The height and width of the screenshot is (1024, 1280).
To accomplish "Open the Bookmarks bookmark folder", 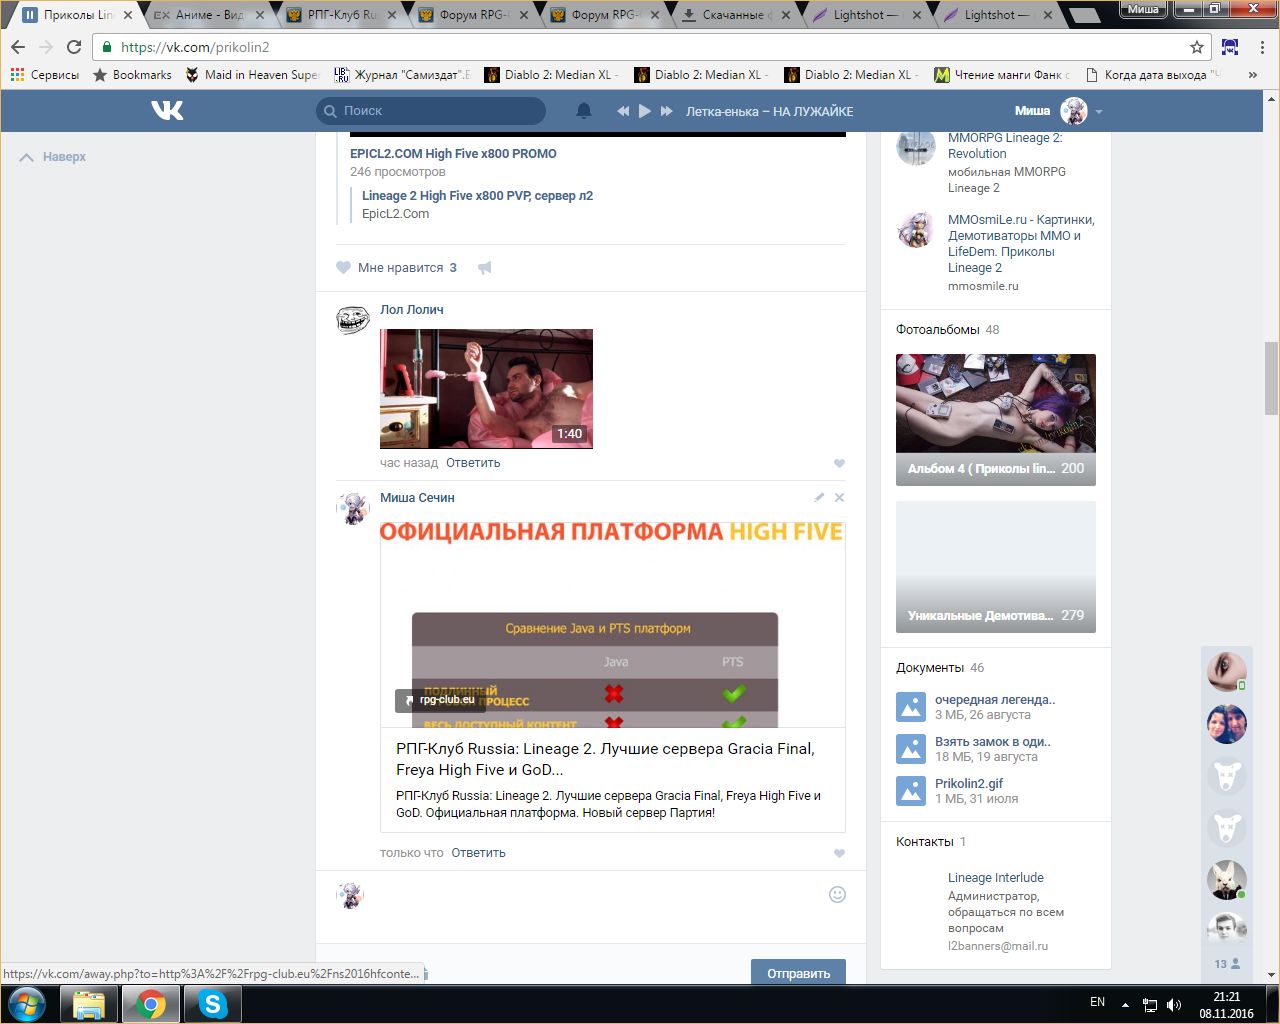I will tap(132, 75).
